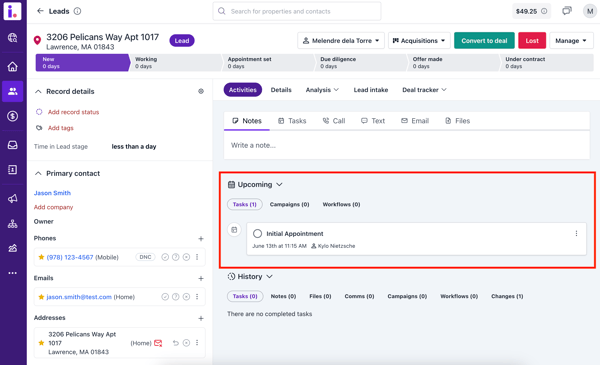
Task: Open the Manage dropdown
Action: pos(571,41)
